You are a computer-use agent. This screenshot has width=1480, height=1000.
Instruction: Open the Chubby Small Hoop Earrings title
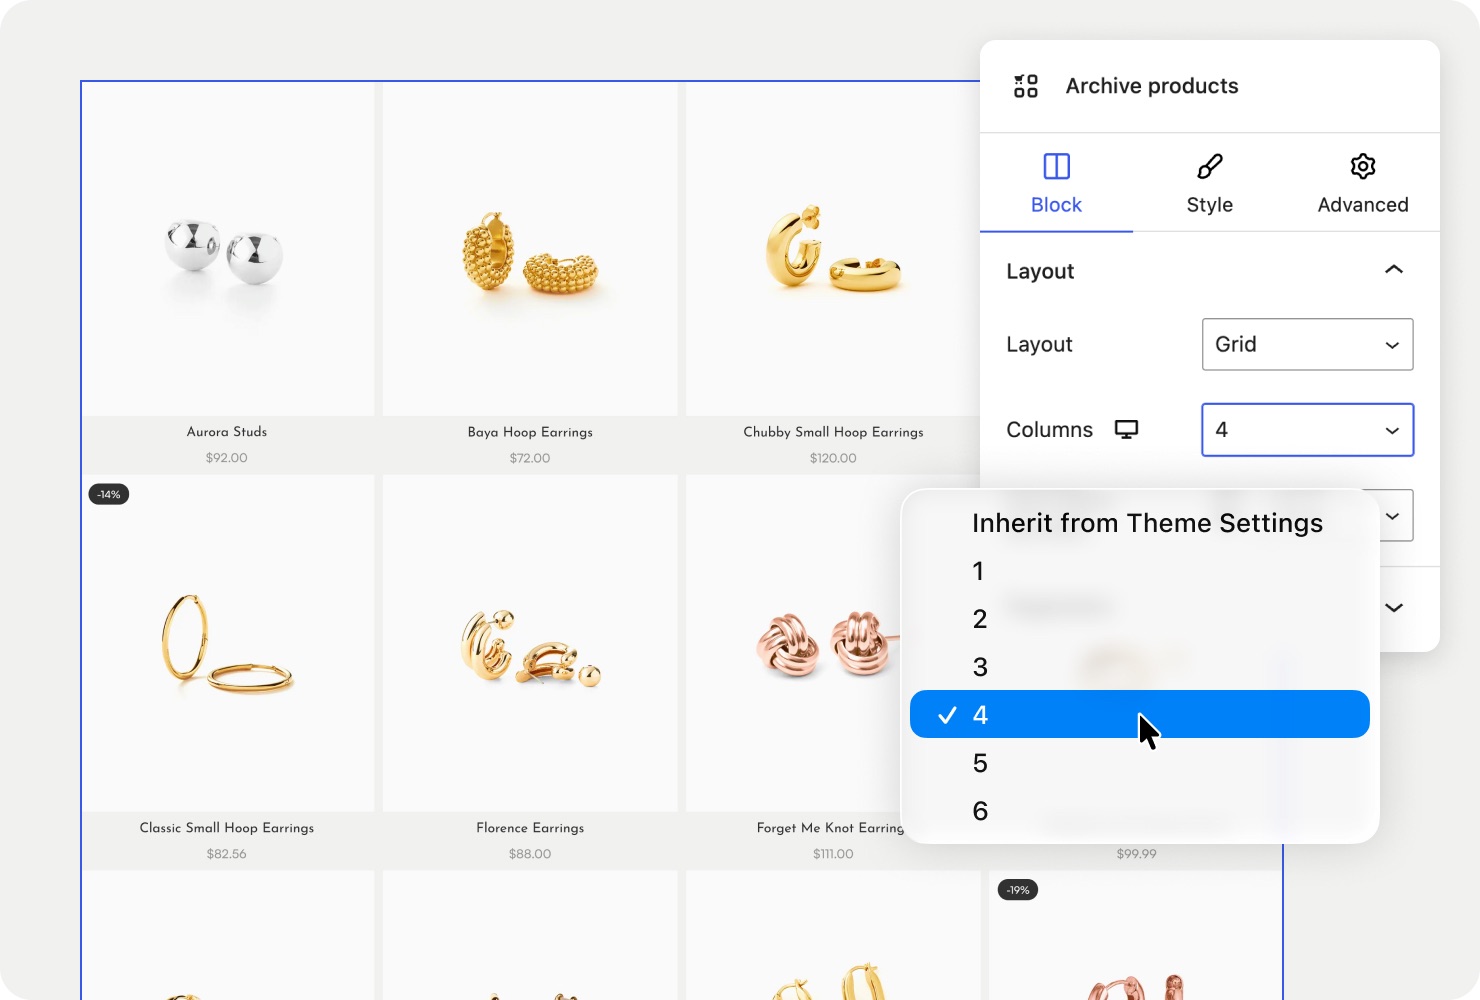point(833,432)
